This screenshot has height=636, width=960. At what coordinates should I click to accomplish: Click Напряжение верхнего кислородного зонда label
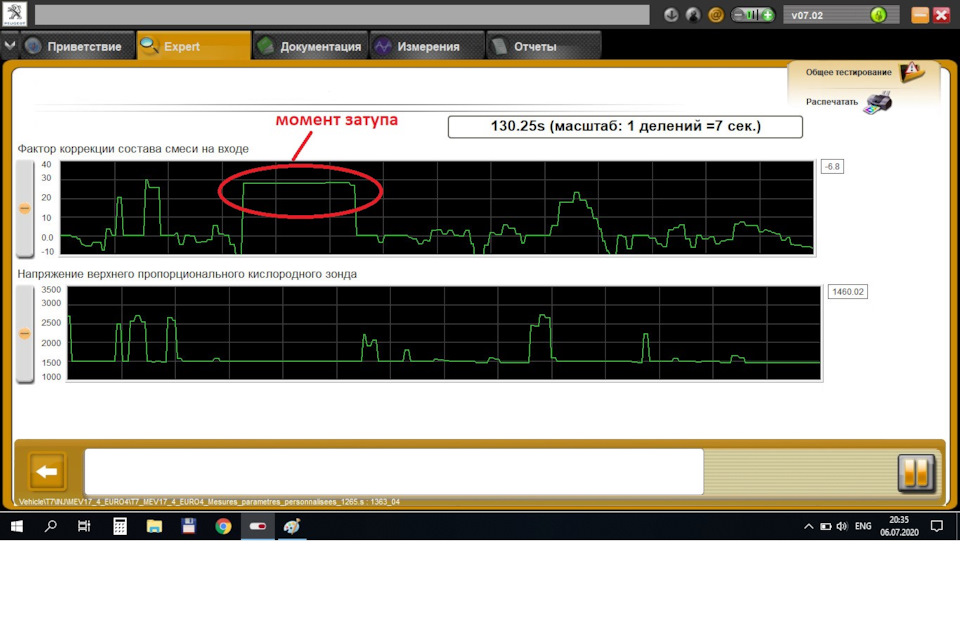(187, 274)
